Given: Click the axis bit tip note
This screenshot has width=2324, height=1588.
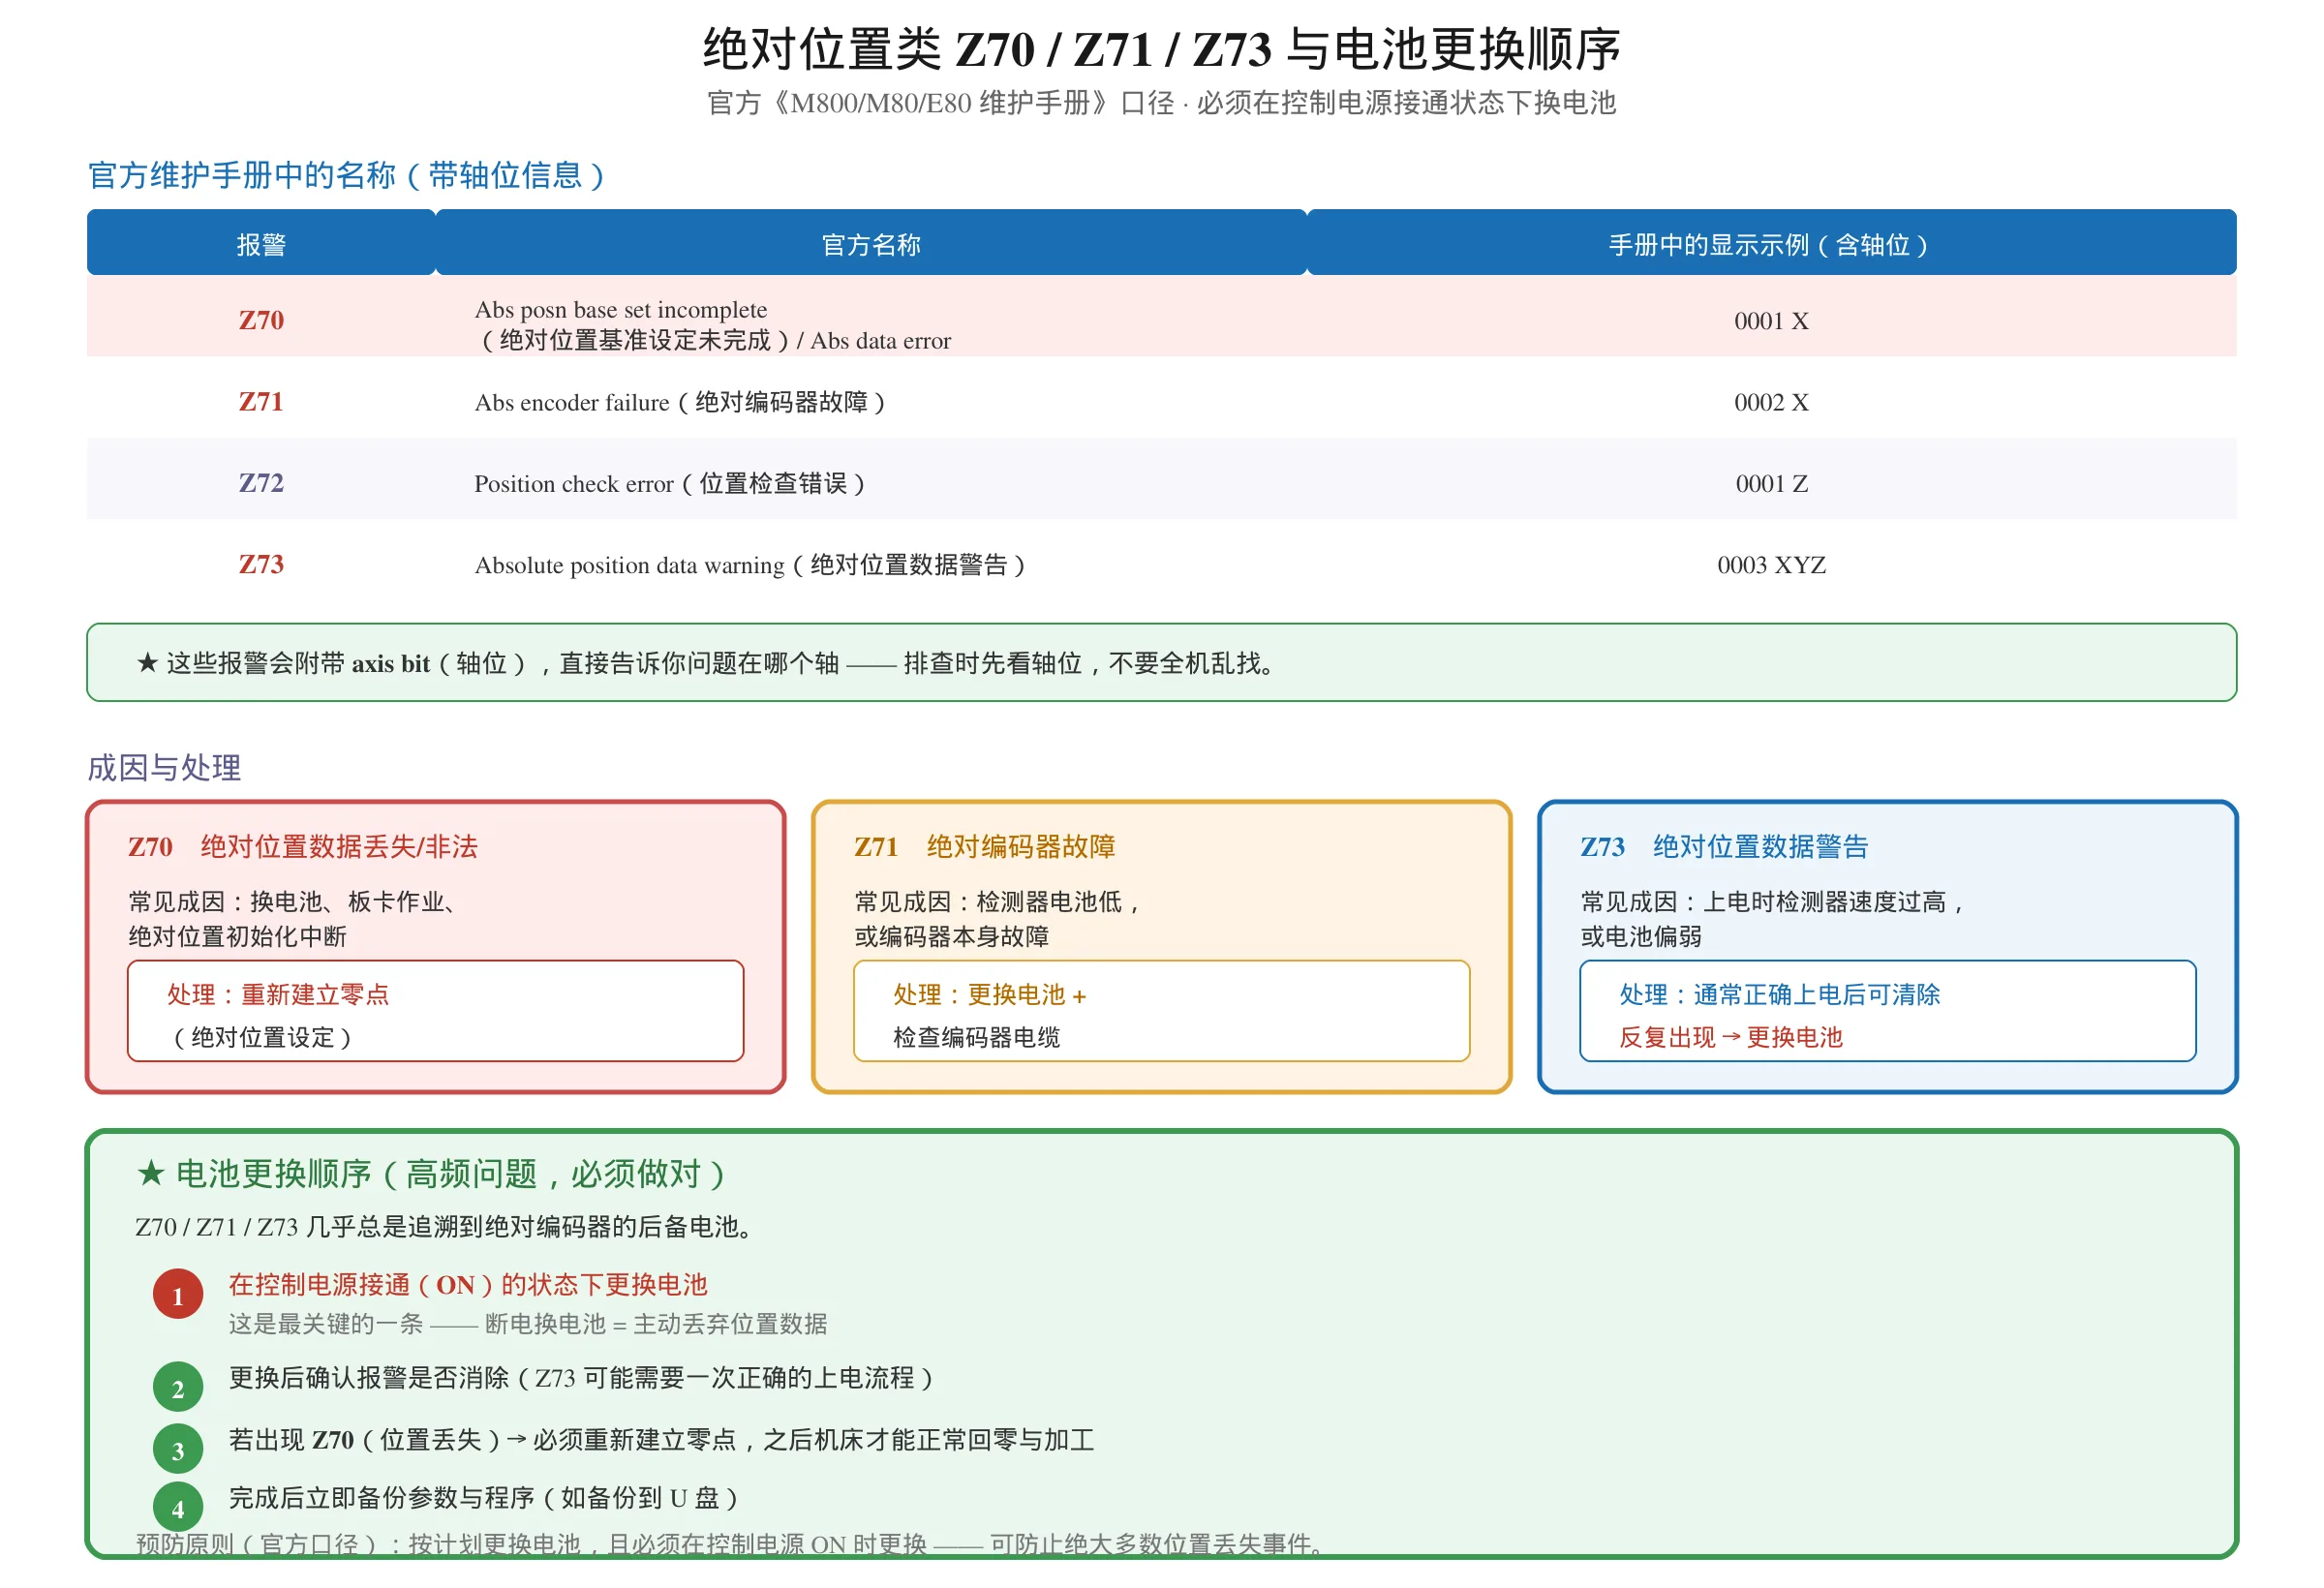Looking at the screenshot, I should pyautogui.click(x=1161, y=662).
